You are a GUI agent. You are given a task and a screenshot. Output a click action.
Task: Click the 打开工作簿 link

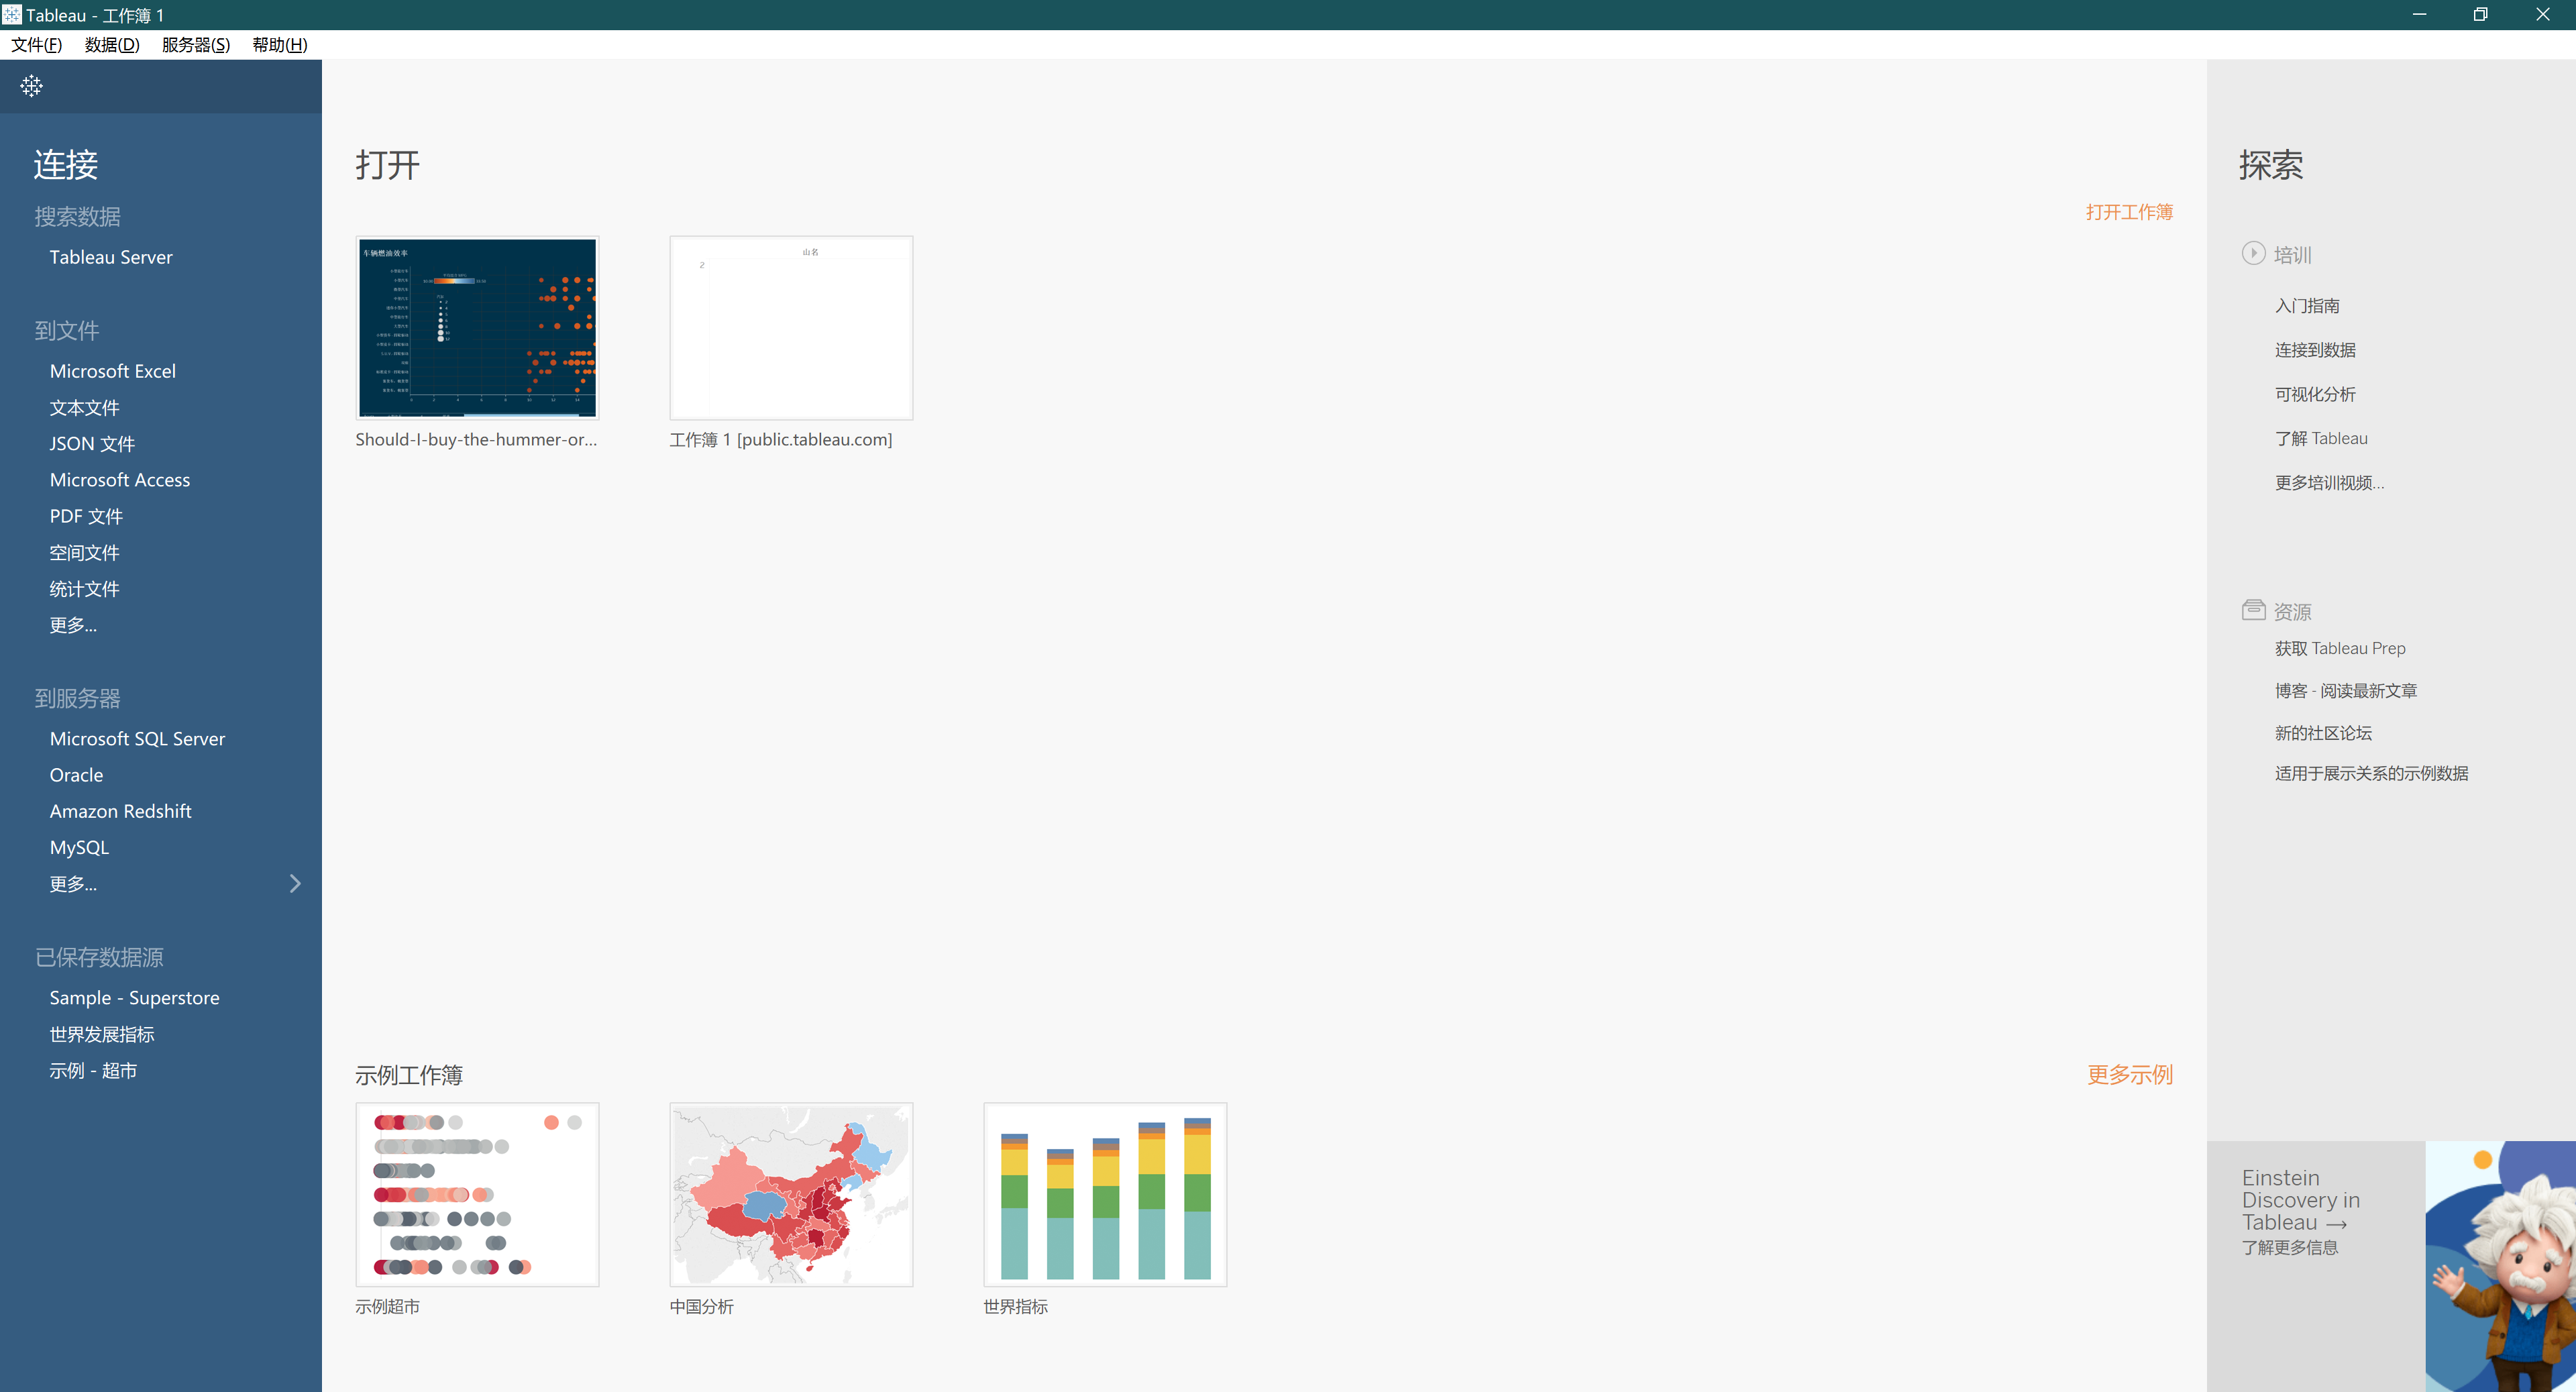(2129, 212)
